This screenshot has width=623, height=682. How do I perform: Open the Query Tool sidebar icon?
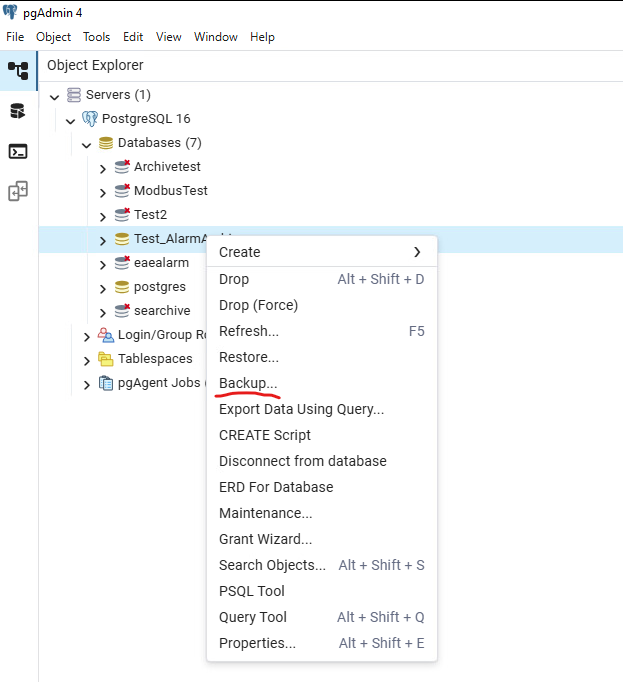[x=18, y=111]
